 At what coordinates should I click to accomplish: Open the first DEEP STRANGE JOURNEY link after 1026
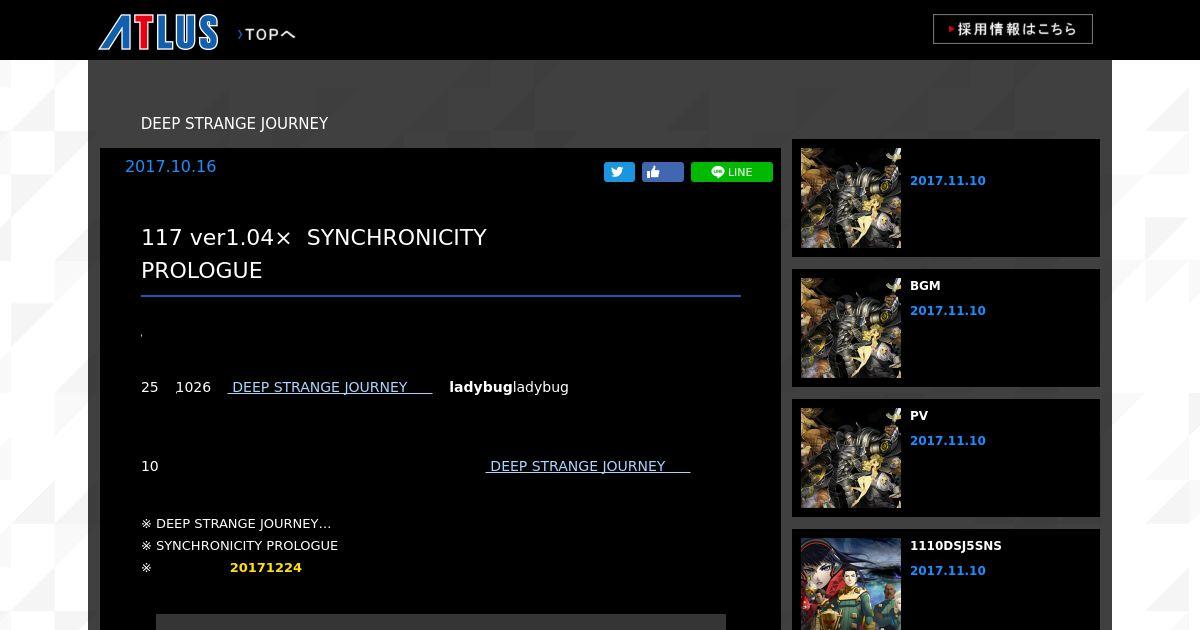(330, 387)
